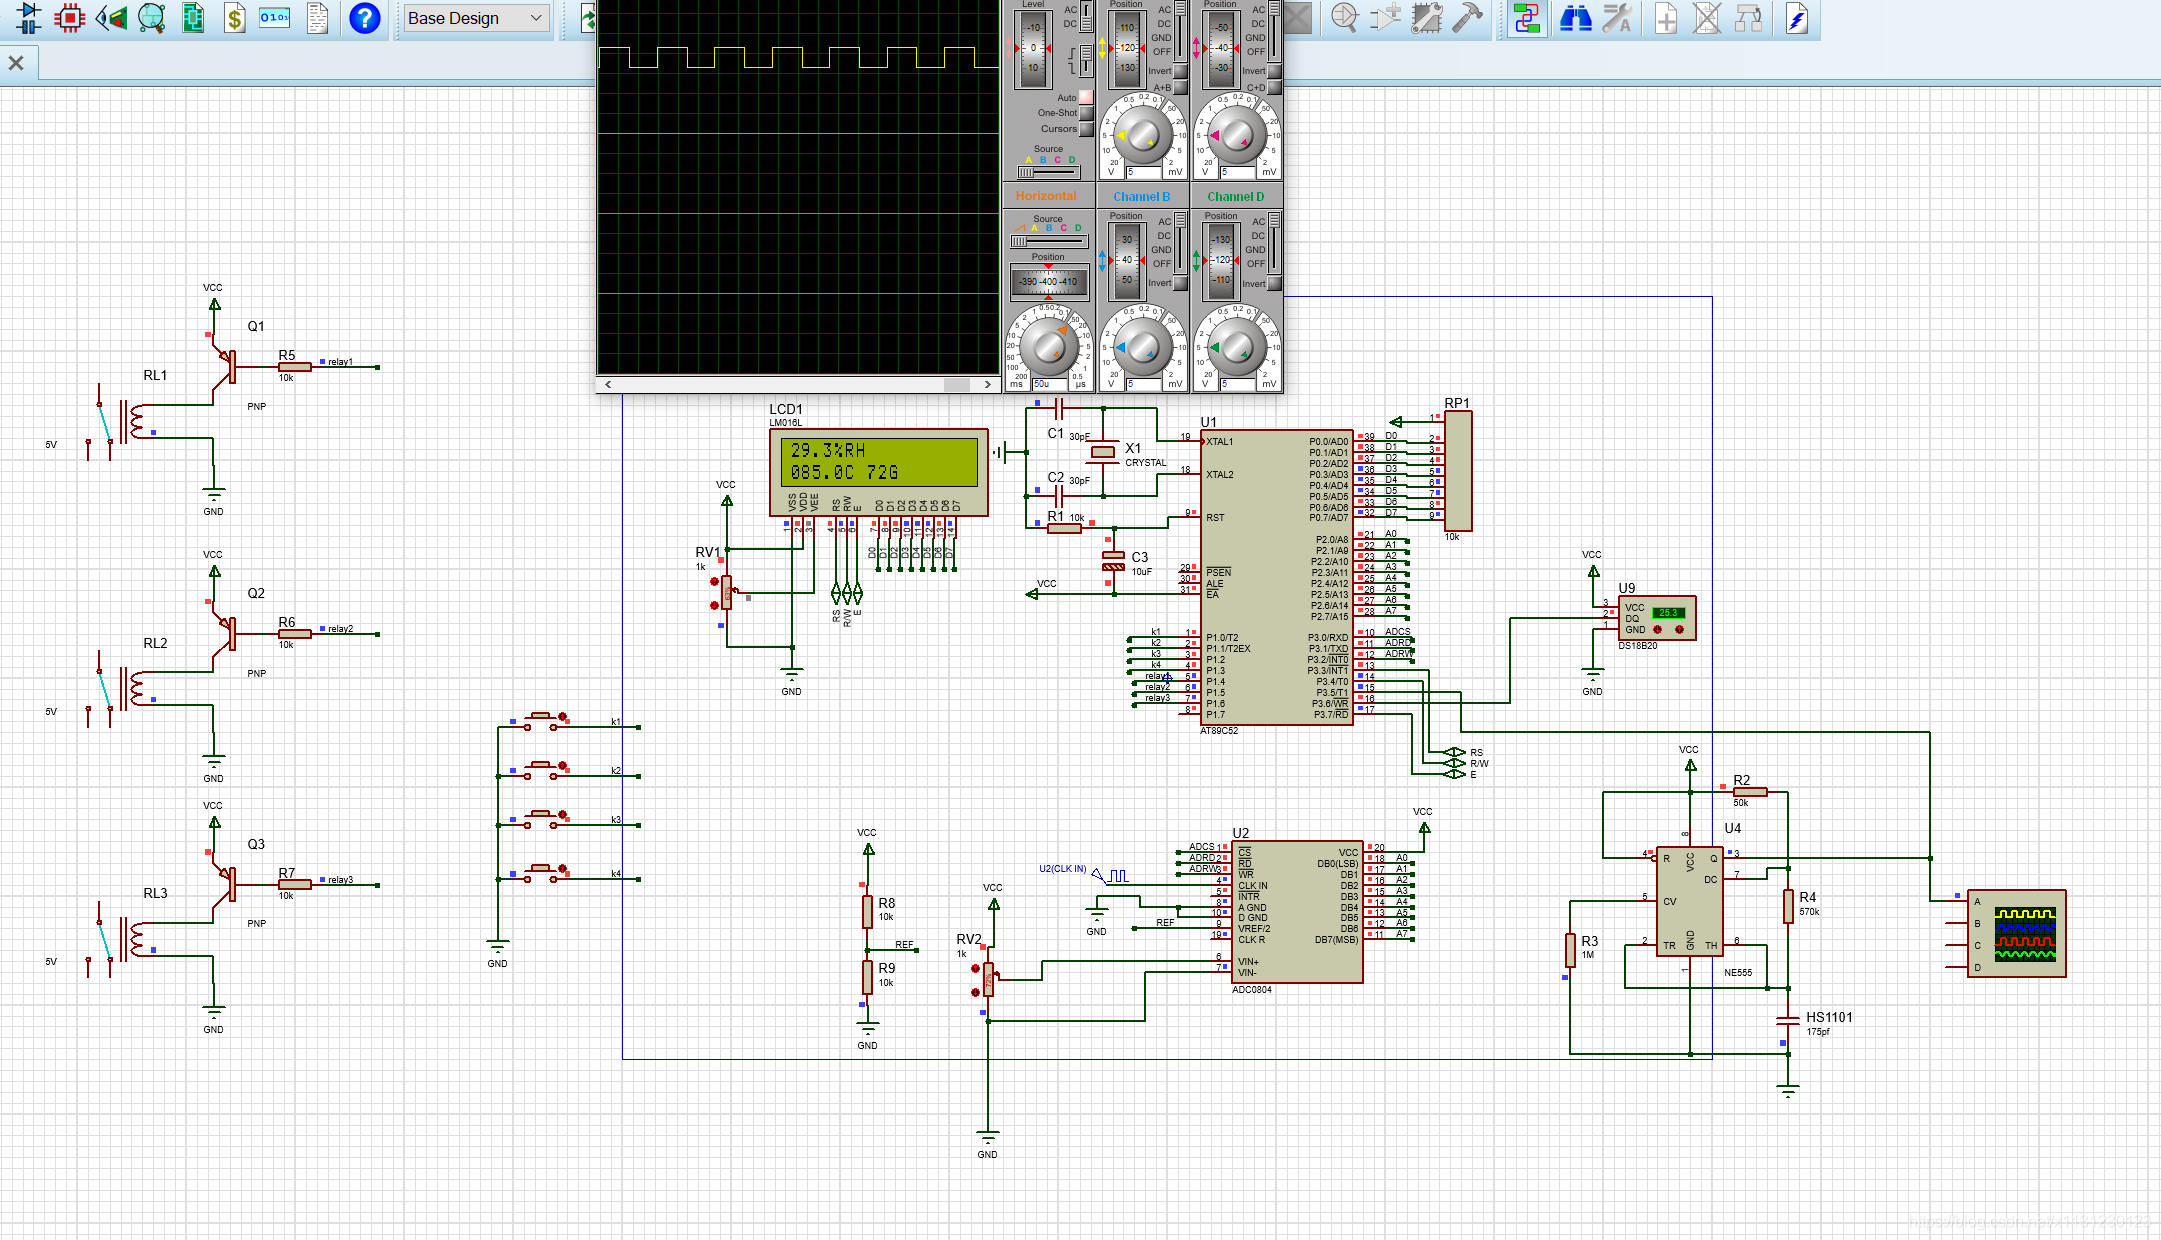Image resolution: width=2161 pixels, height=1240 pixels.
Task: Toggle the A+B sum button
Action: [x=1181, y=88]
